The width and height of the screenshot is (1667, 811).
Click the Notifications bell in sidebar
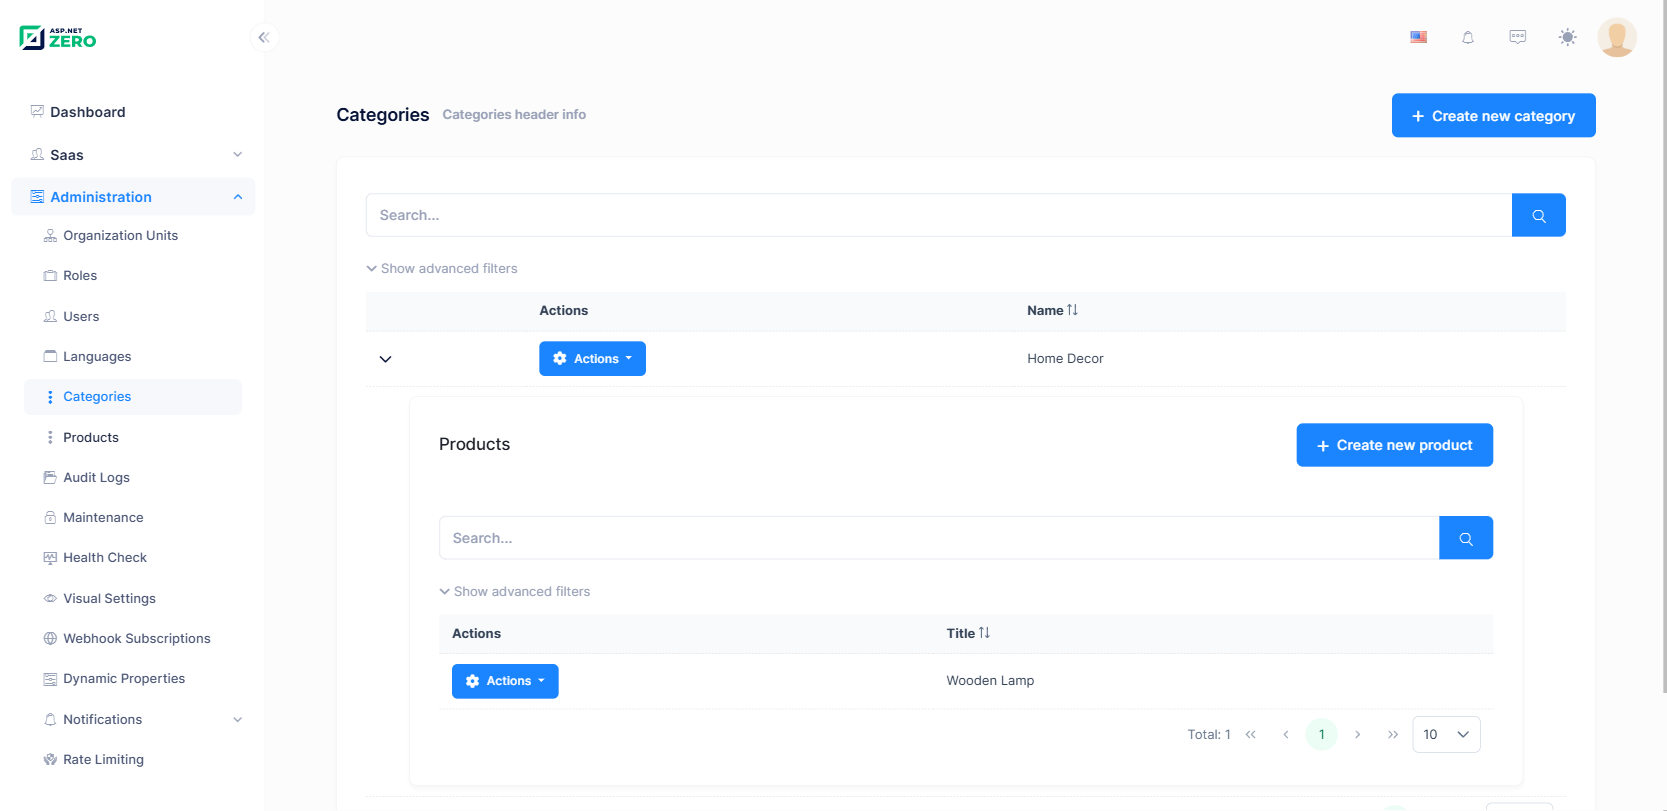pos(50,720)
